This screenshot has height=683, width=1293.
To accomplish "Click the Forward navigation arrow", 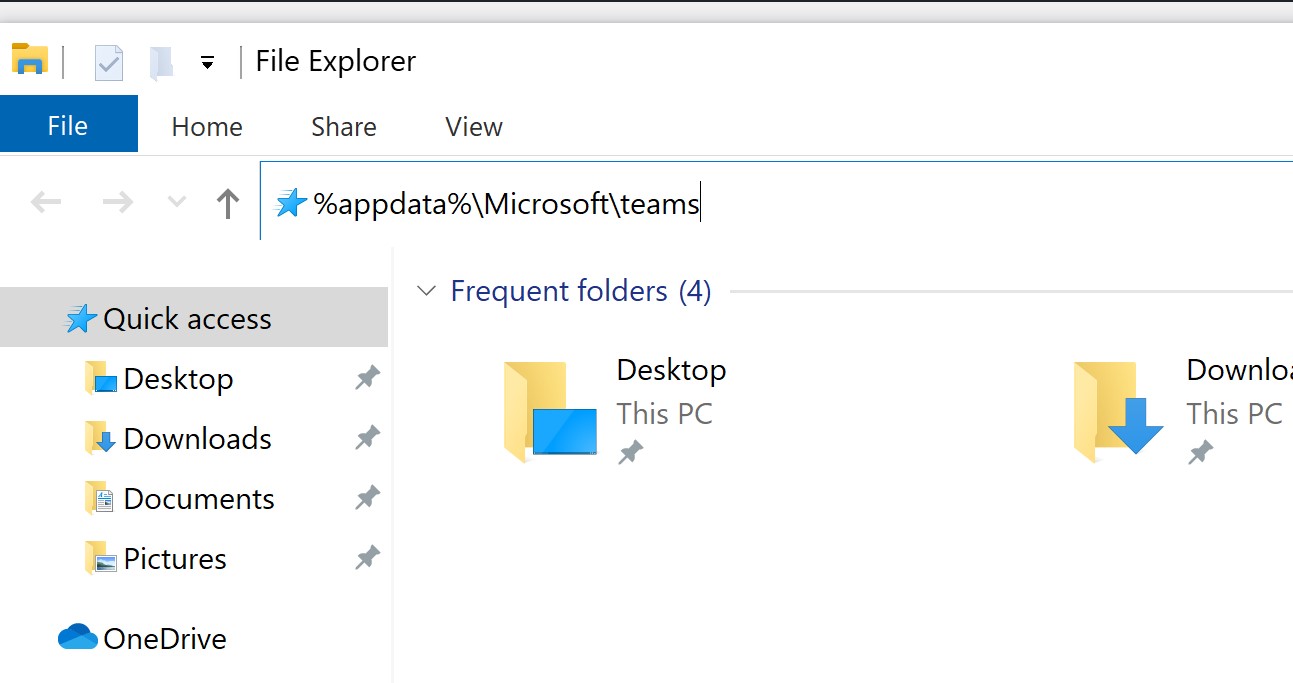I will coord(117,203).
